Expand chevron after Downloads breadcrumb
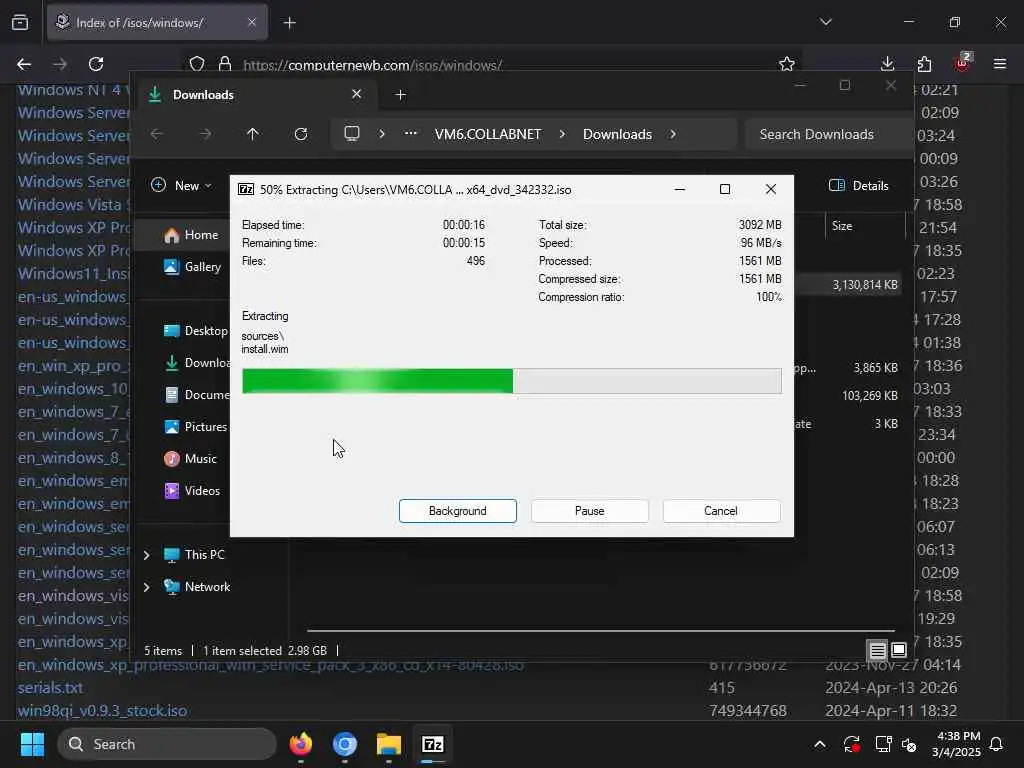 click(673, 134)
